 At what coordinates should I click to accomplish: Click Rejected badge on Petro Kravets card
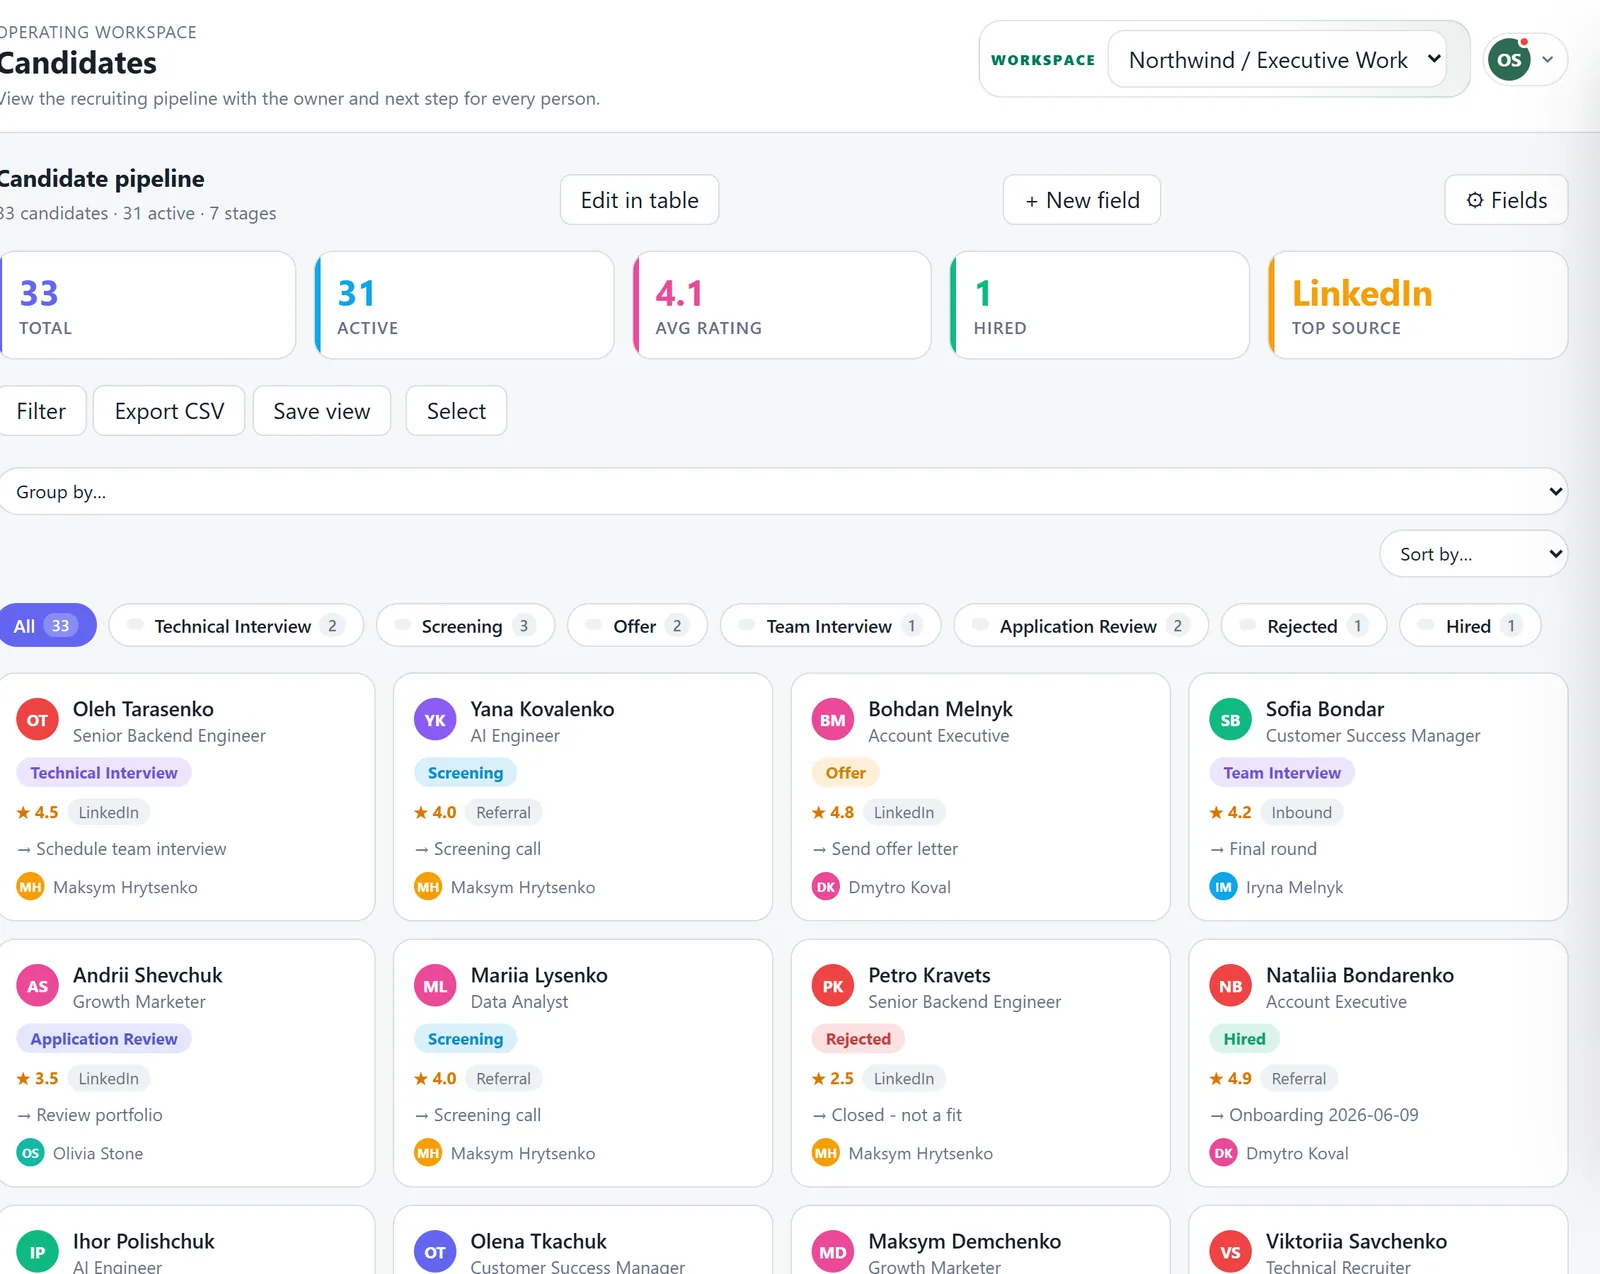858,1039
